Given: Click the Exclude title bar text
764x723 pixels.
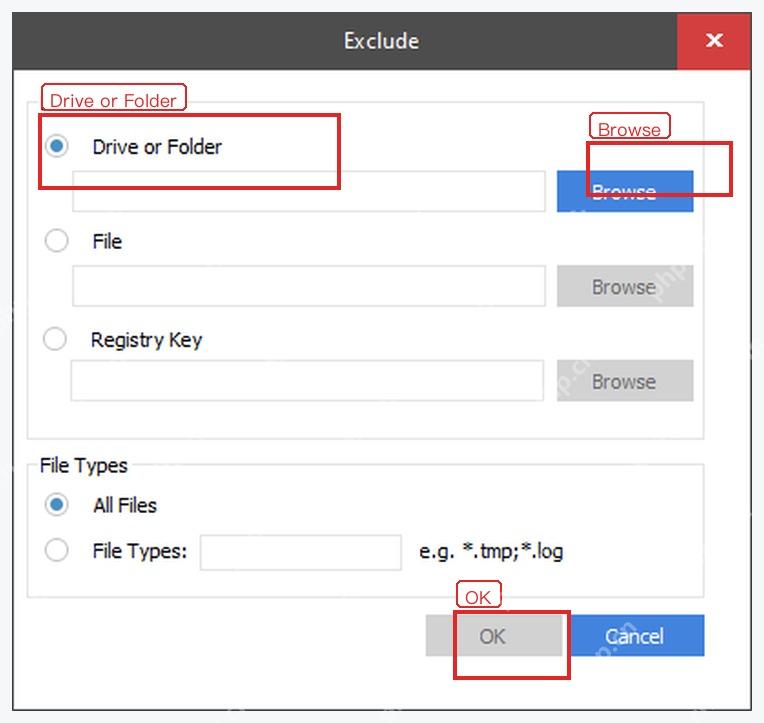Looking at the screenshot, I should click(x=382, y=41).
